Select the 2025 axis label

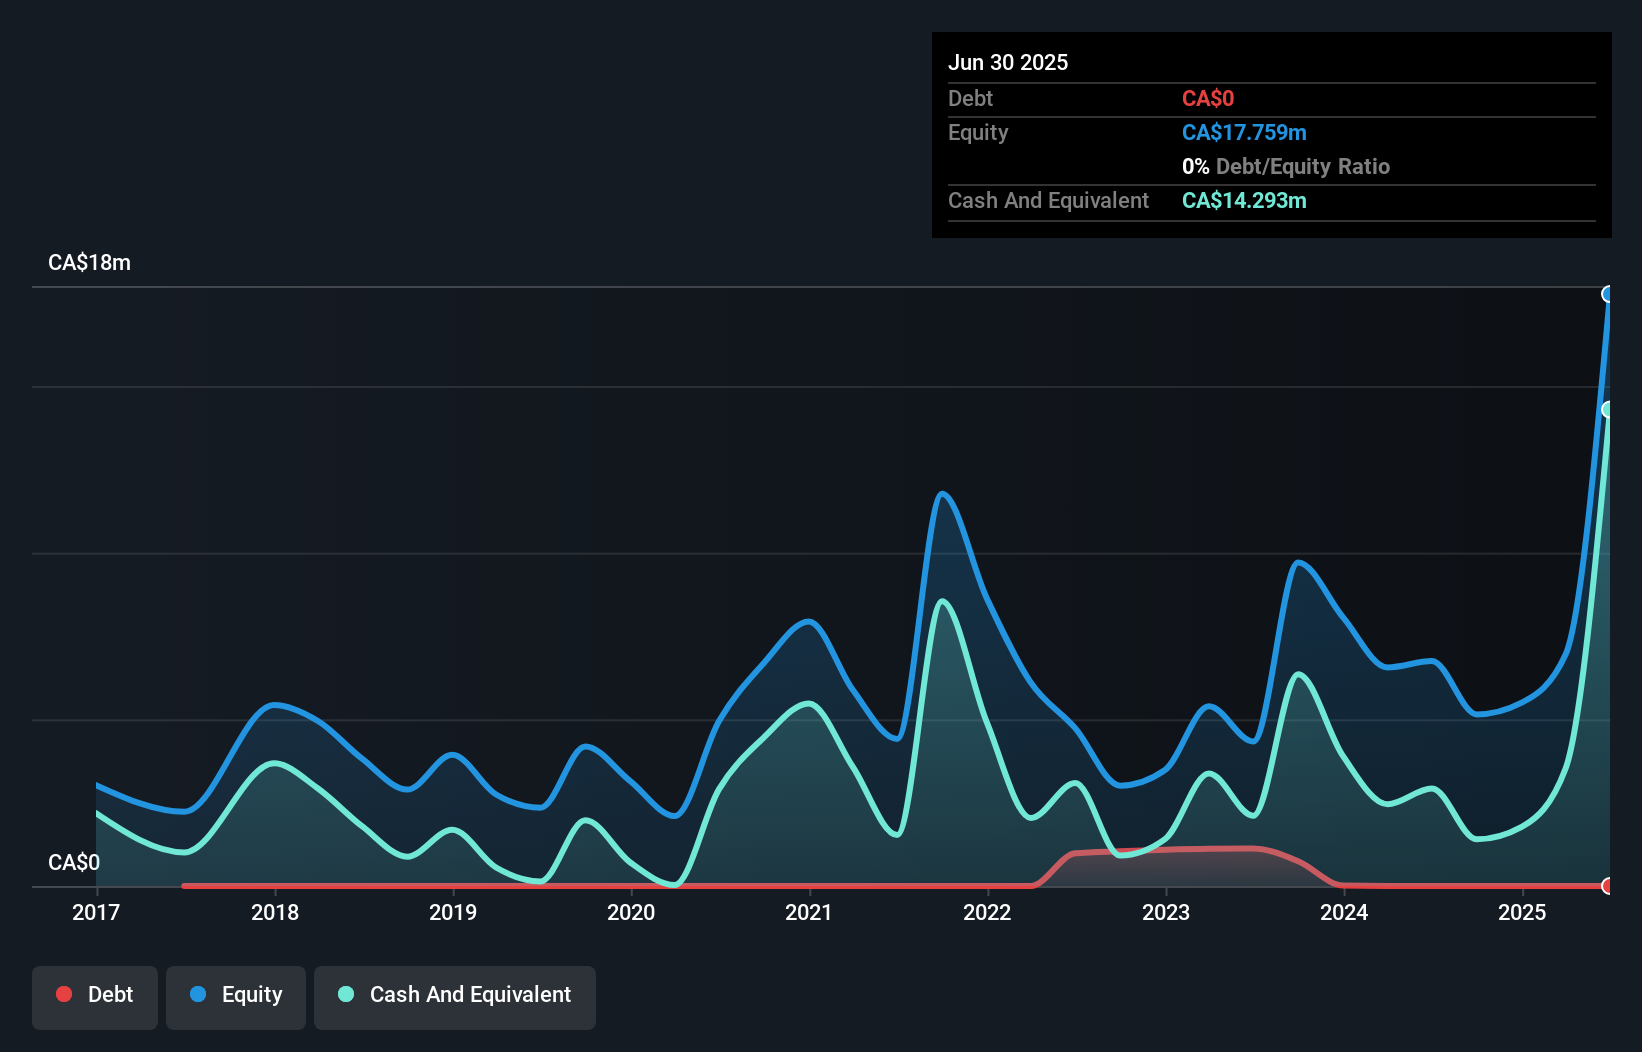(x=1522, y=912)
